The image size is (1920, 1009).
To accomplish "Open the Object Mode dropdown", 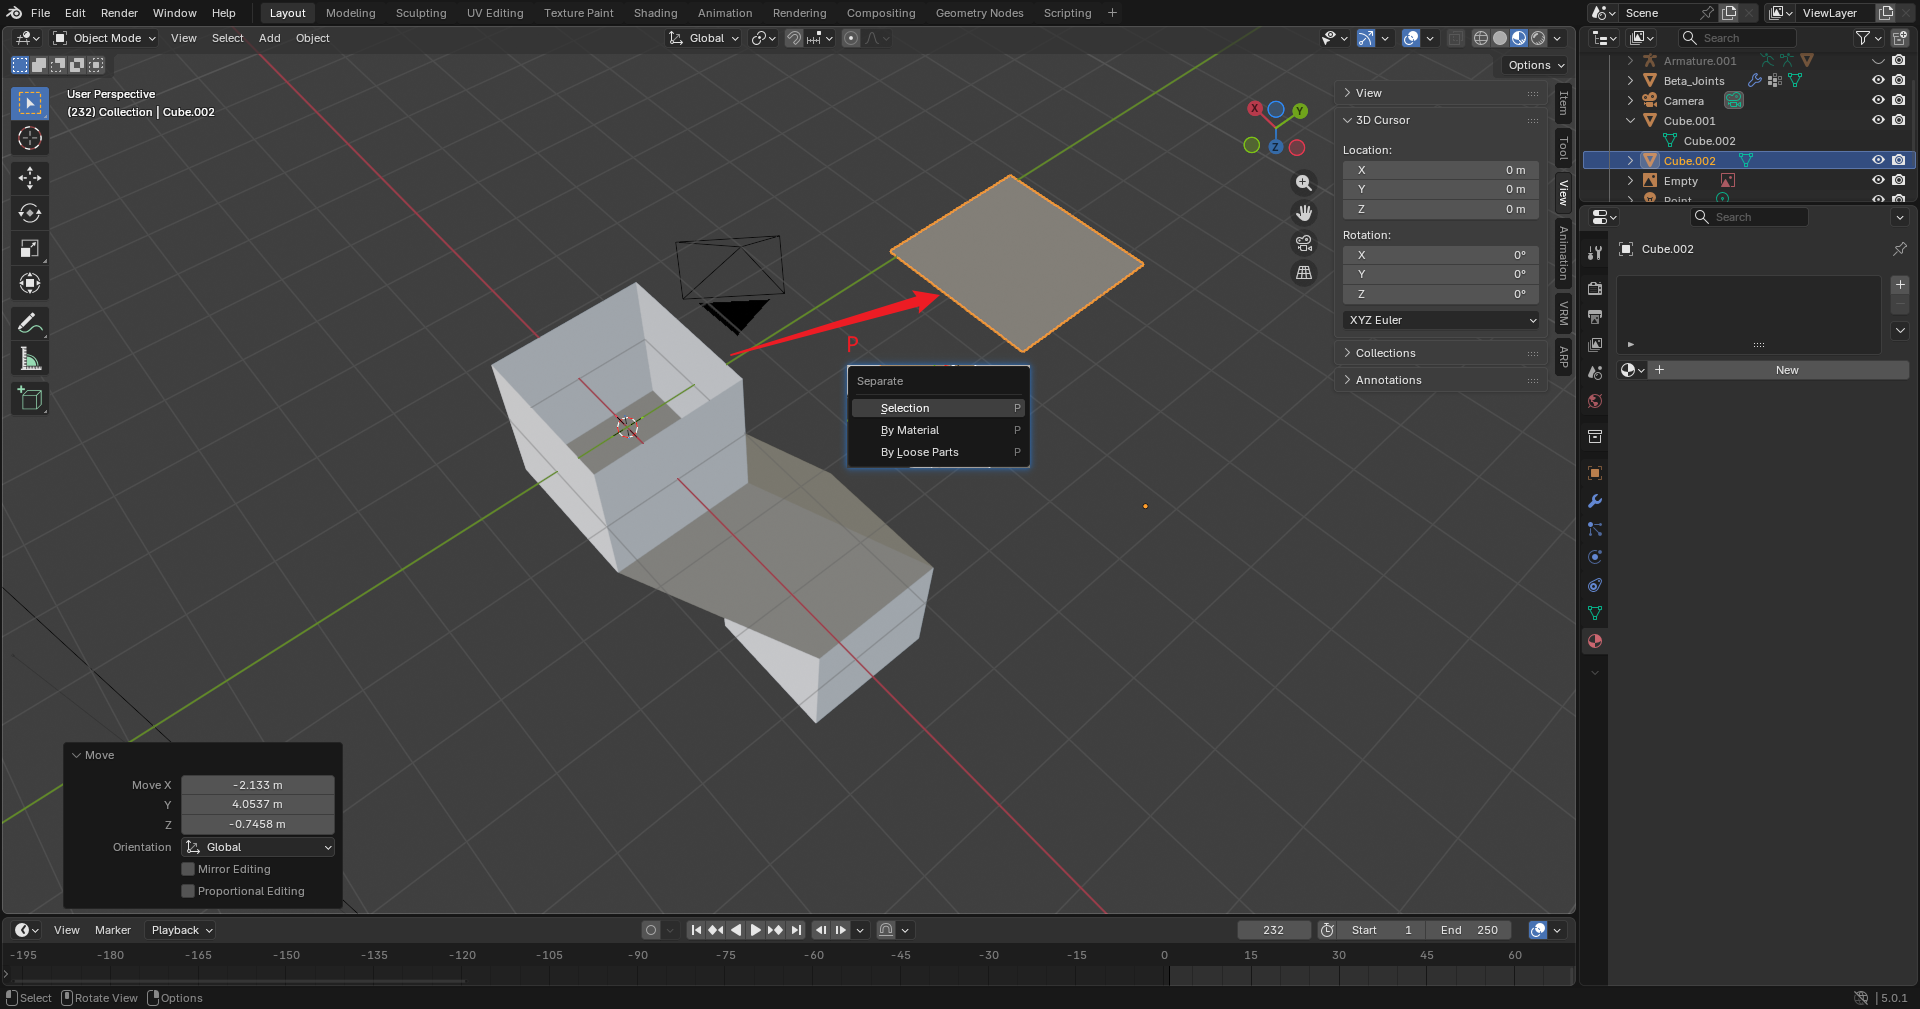I will pyautogui.click(x=105, y=38).
